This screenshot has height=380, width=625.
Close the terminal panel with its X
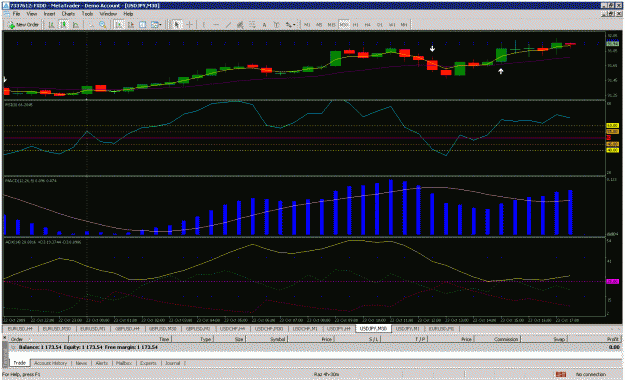pyautogui.click(x=5, y=337)
